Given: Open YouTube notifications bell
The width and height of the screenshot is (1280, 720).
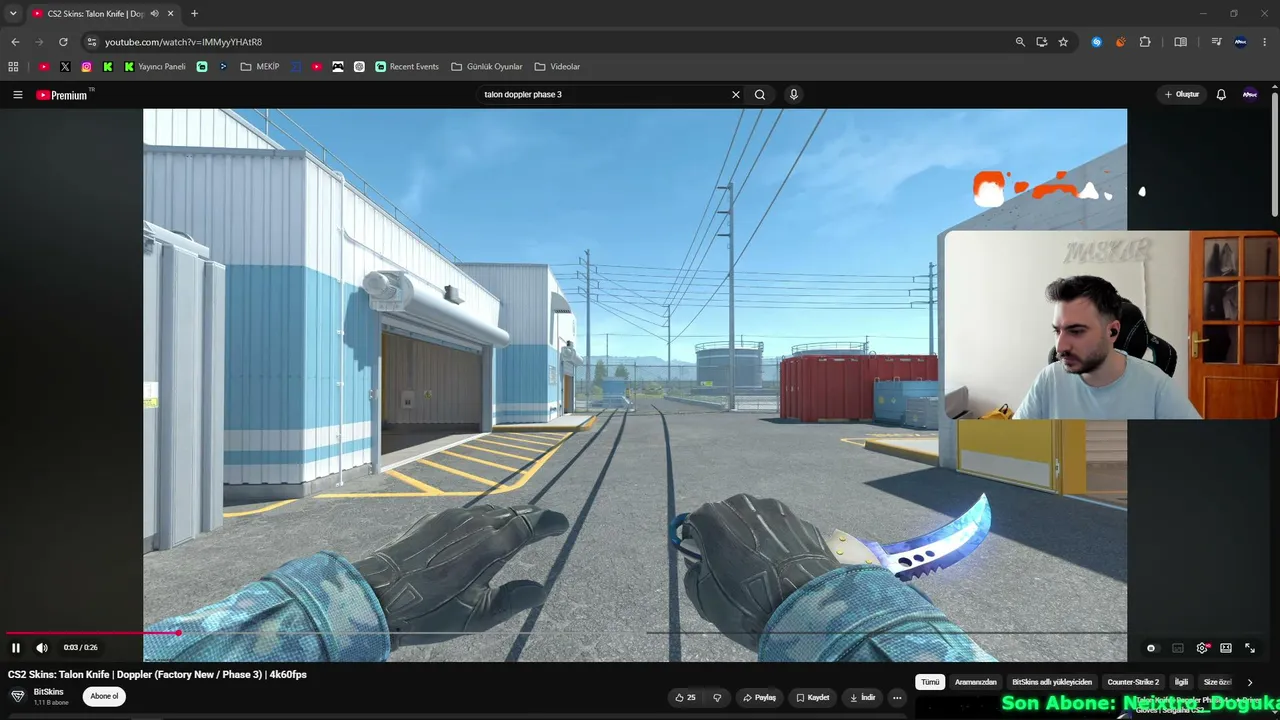Looking at the screenshot, I should 1221,95.
